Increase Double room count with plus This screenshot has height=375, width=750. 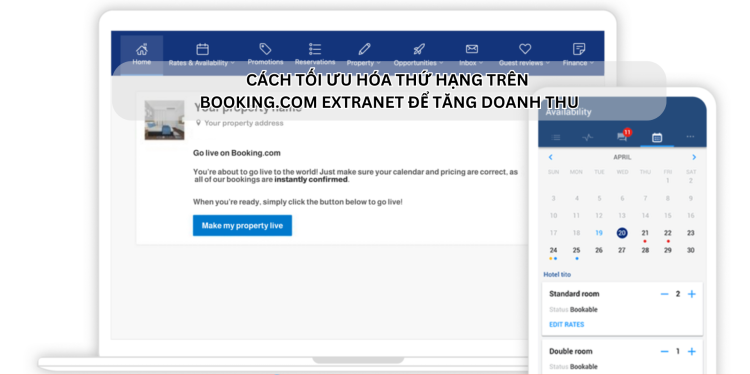click(x=691, y=352)
